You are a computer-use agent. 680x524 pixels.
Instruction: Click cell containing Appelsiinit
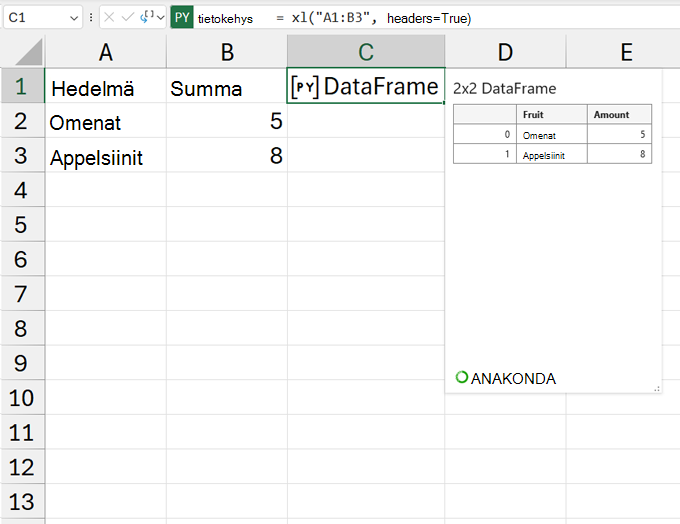pos(106,156)
